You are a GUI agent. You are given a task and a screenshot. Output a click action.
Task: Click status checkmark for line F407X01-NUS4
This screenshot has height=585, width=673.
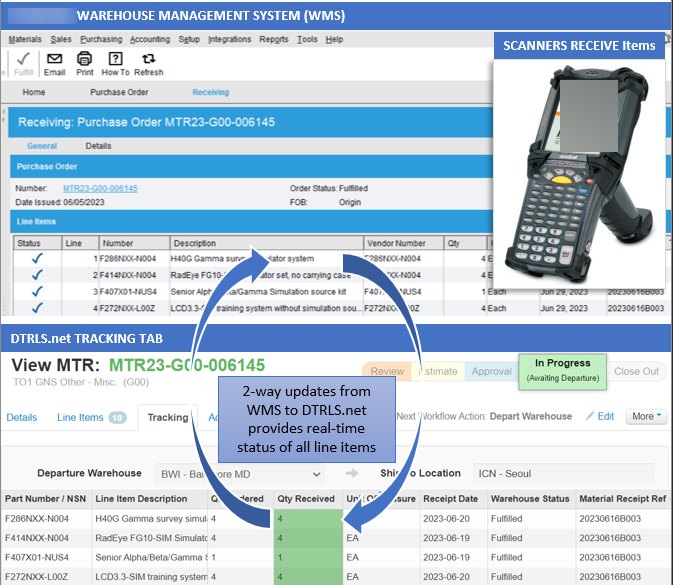(x=37, y=291)
